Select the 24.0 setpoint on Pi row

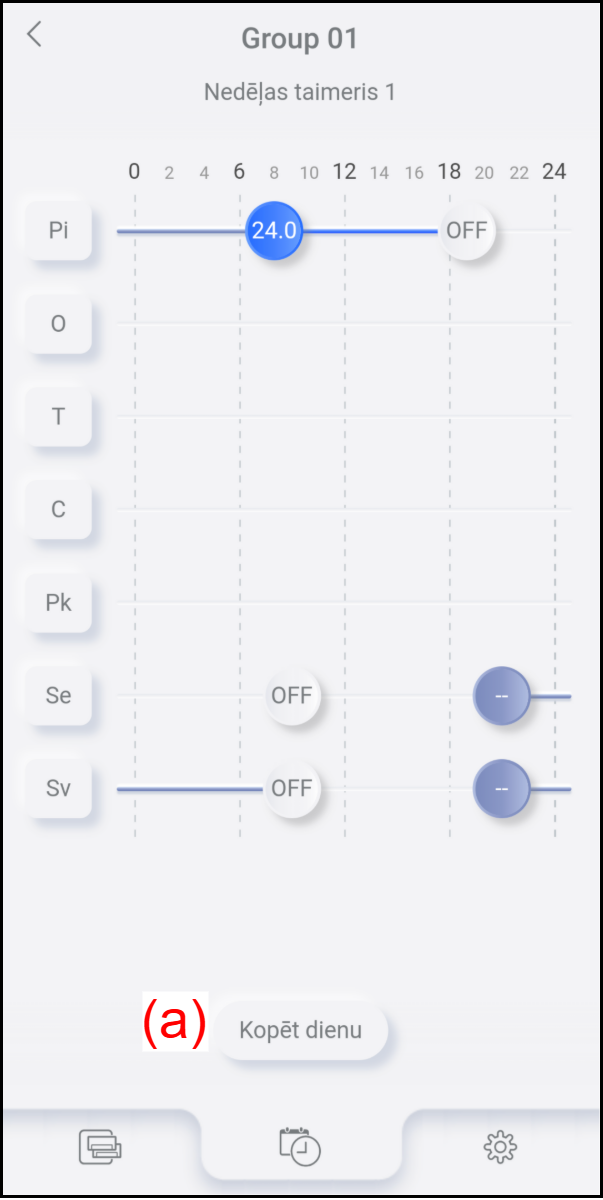pos(274,230)
